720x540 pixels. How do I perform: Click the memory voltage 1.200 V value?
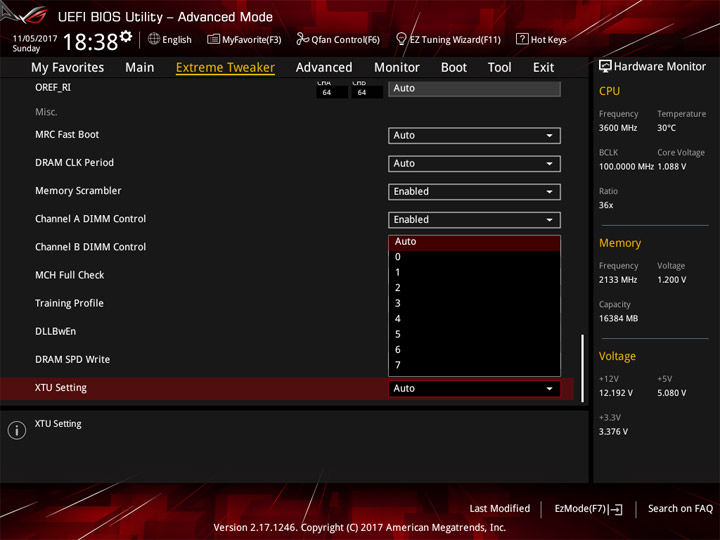672,280
